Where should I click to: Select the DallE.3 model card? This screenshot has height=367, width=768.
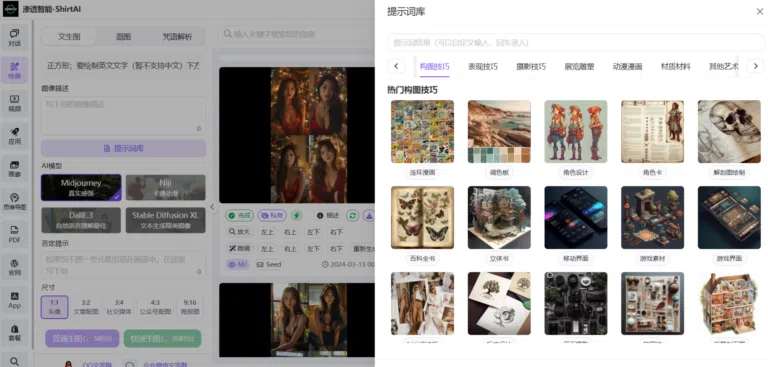tap(81, 220)
